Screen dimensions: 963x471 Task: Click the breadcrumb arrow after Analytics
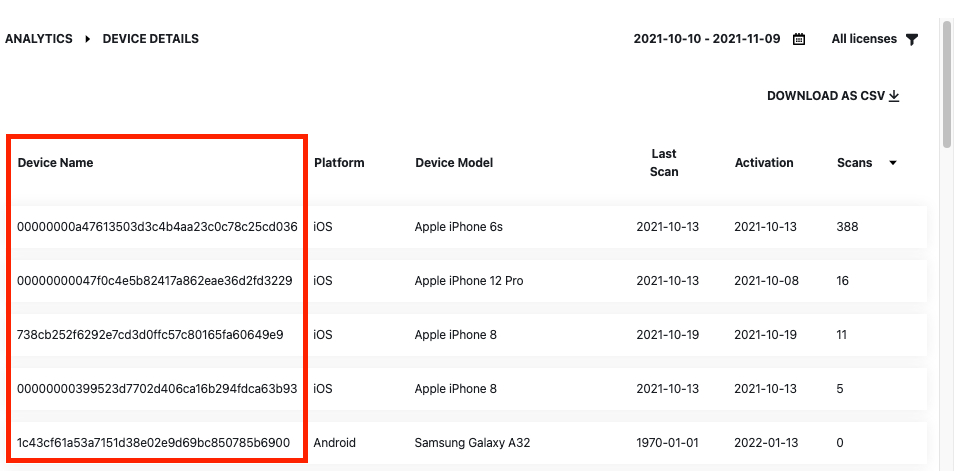coord(88,39)
